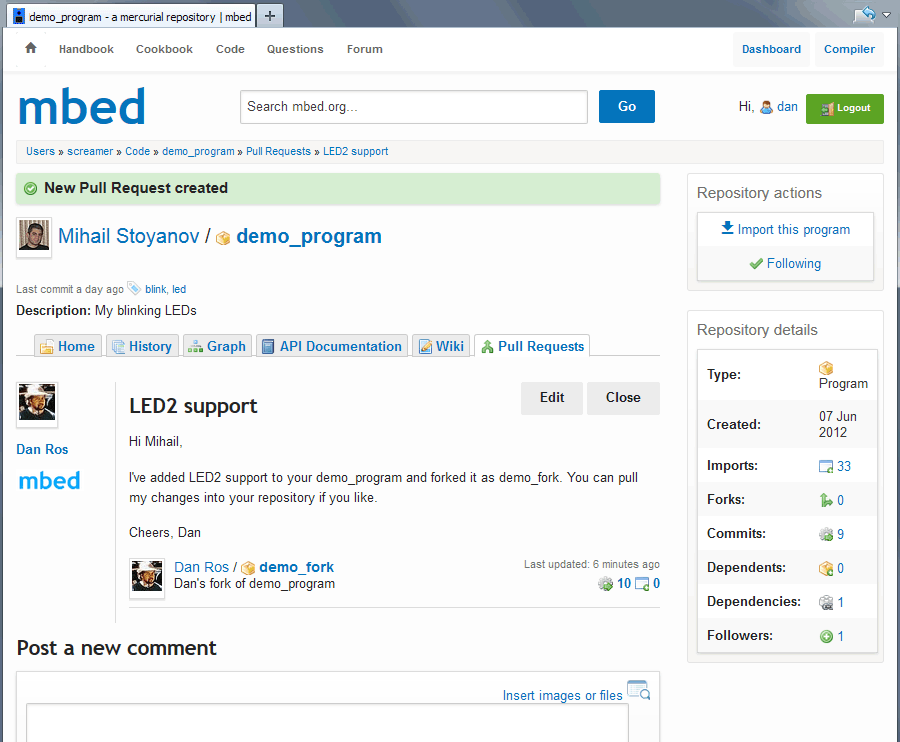Open the Handbook menu item

click(x=86, y=49)
